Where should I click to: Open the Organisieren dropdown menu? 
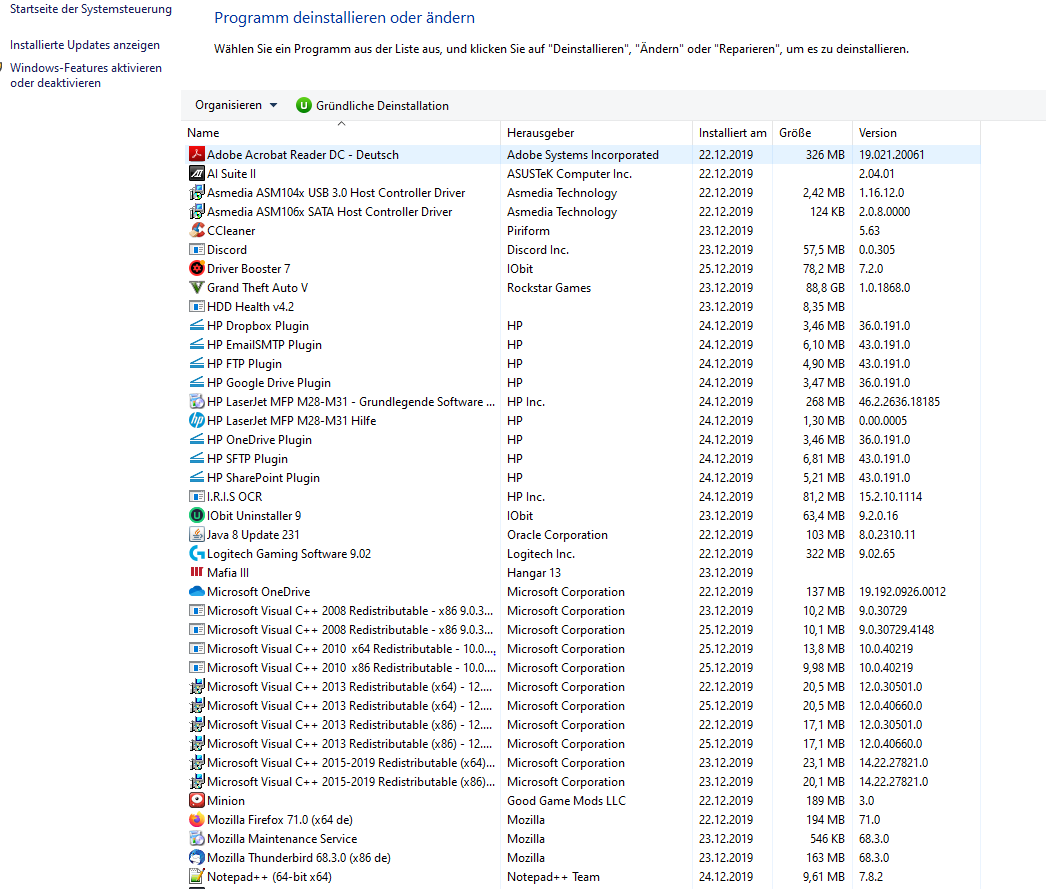tap(235, 105)
